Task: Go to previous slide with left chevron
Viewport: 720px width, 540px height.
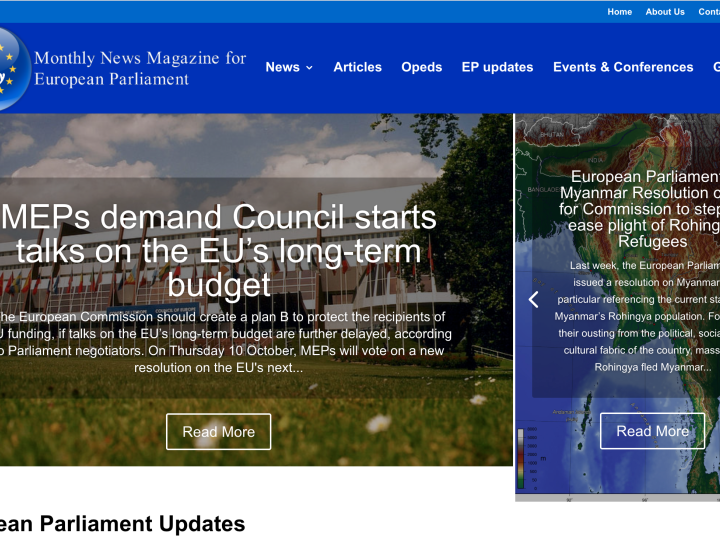Action: pos(533,300)
